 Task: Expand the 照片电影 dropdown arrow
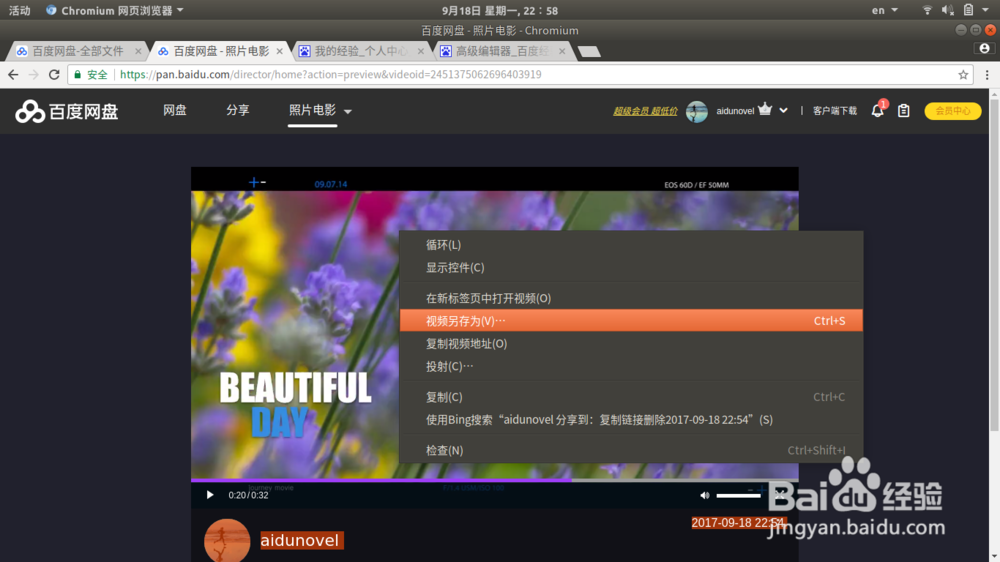[x=348, y=112]
